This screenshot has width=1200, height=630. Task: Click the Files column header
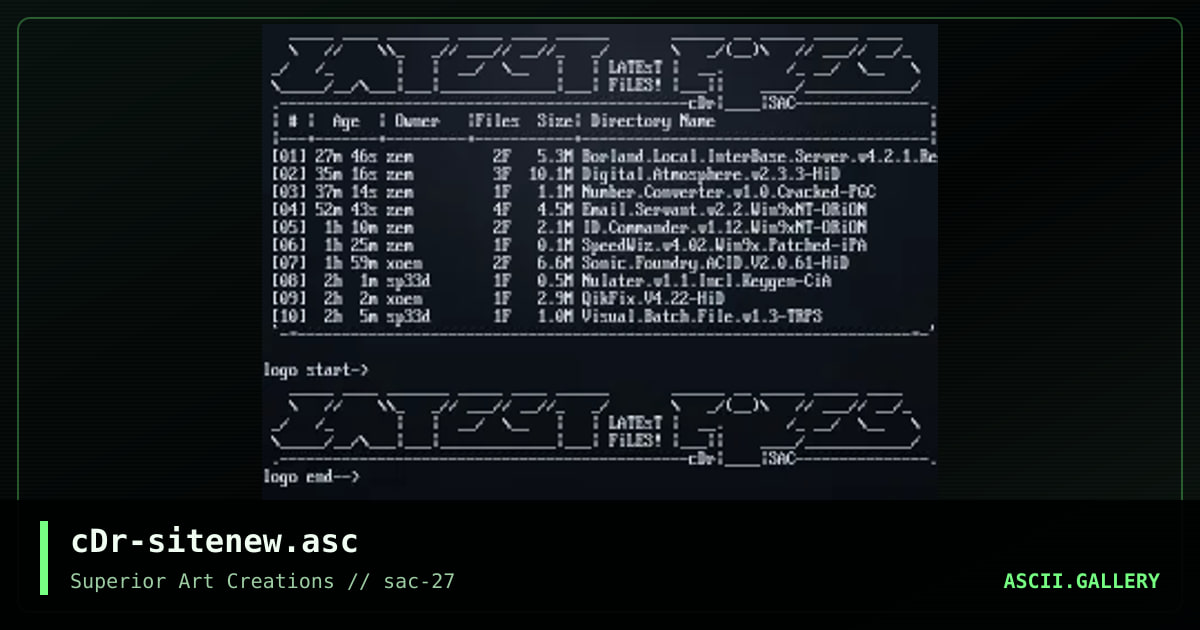pyautogui.click(x=497, y=121)
